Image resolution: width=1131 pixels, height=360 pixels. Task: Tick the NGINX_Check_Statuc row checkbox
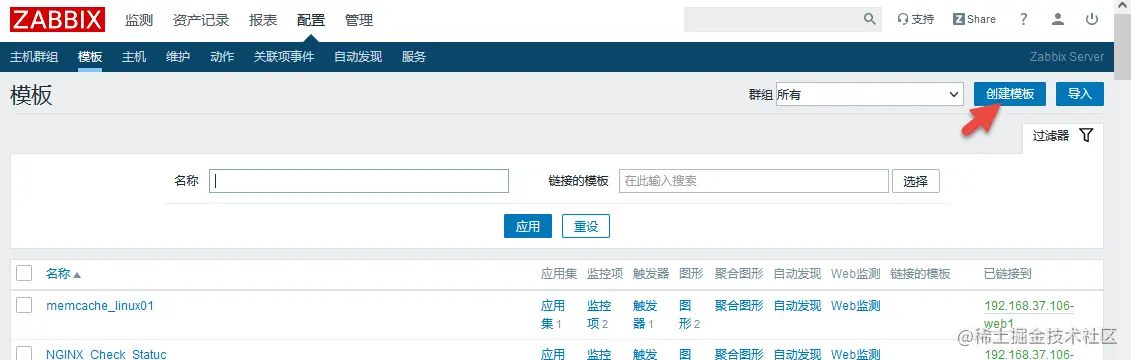tap(25, 354)
